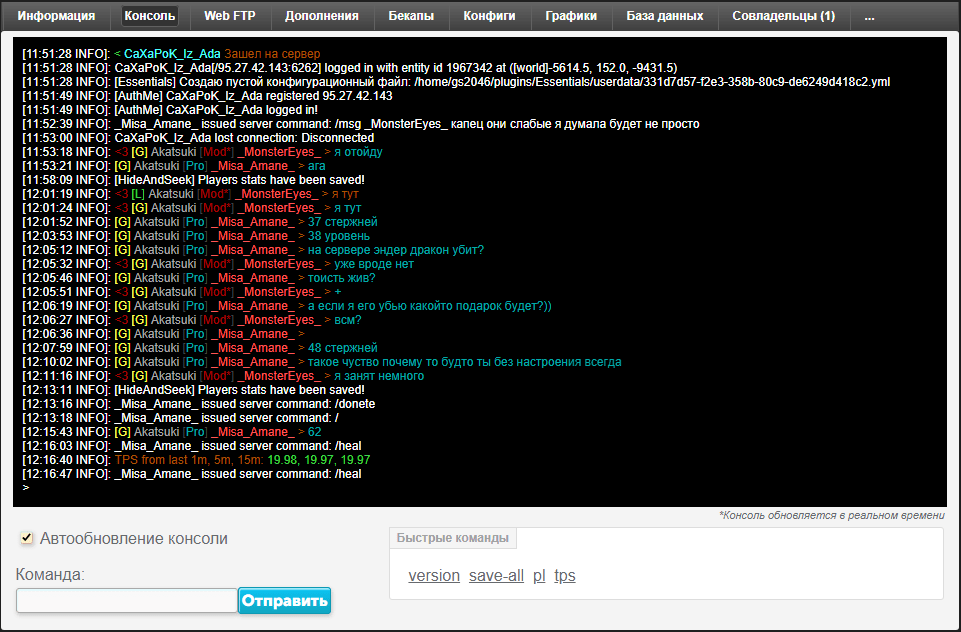Image resolution: width=961 pixels, height=632 pixels.
Task: Switch to the Консоль tab
Action: click(150, 16)
